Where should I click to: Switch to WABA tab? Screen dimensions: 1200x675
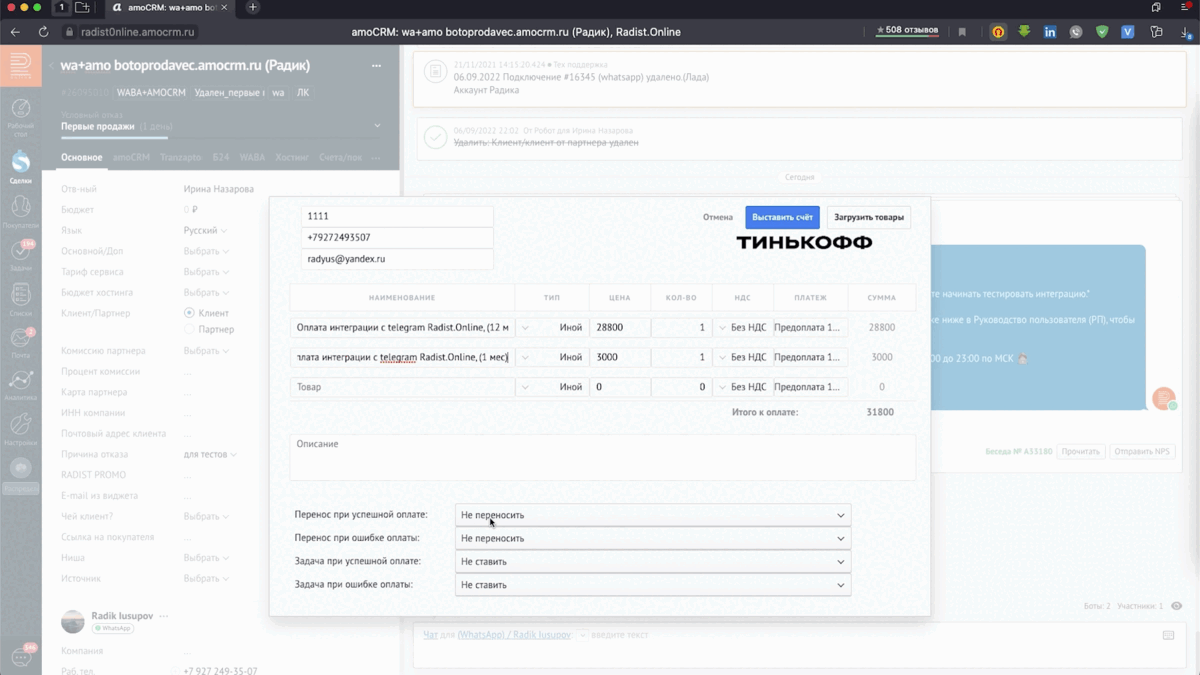click(x=252, y=157)
